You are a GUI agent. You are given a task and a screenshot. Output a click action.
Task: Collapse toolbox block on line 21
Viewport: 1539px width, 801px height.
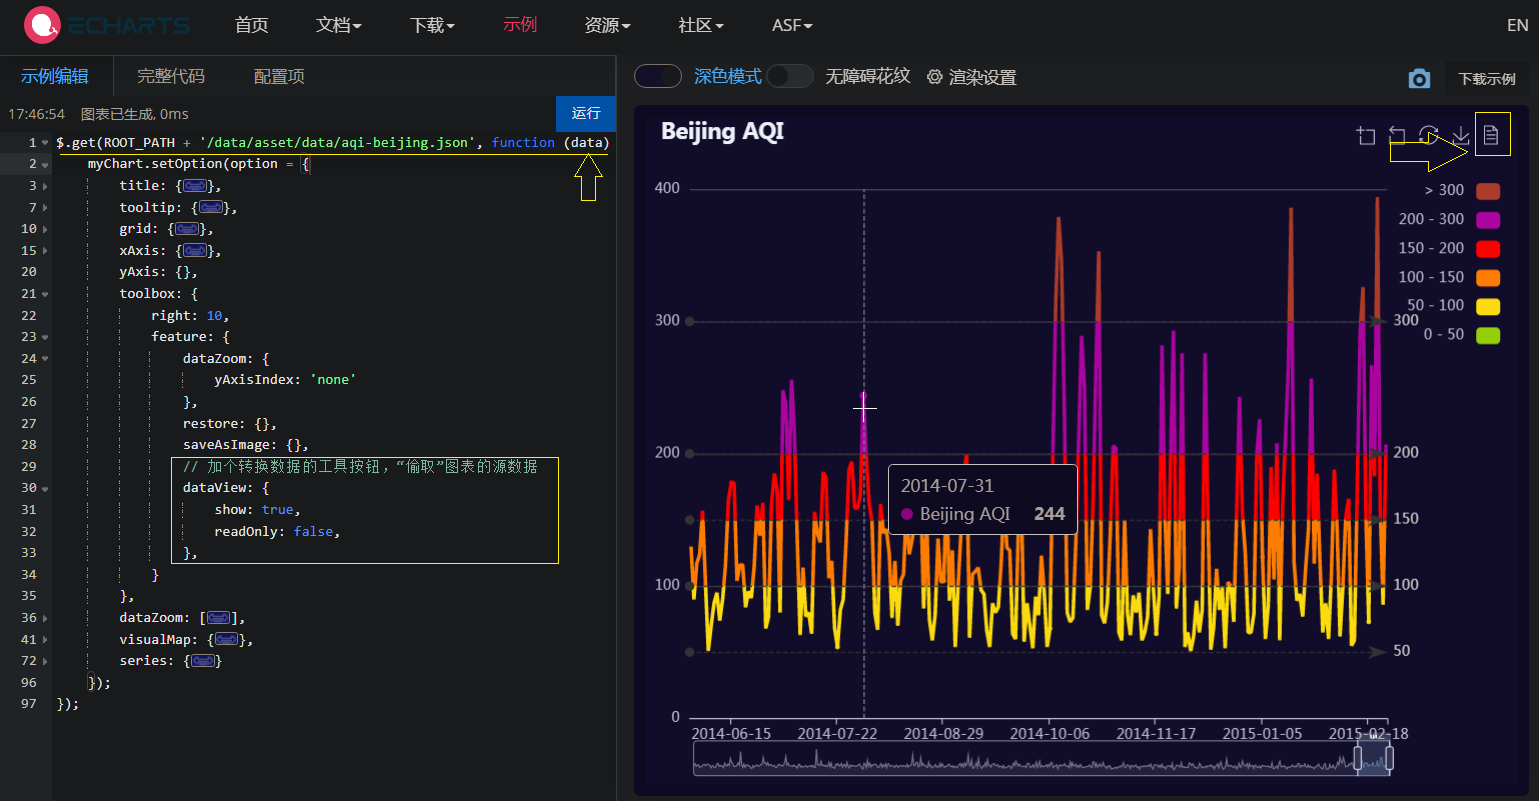(x=45, y=294)
